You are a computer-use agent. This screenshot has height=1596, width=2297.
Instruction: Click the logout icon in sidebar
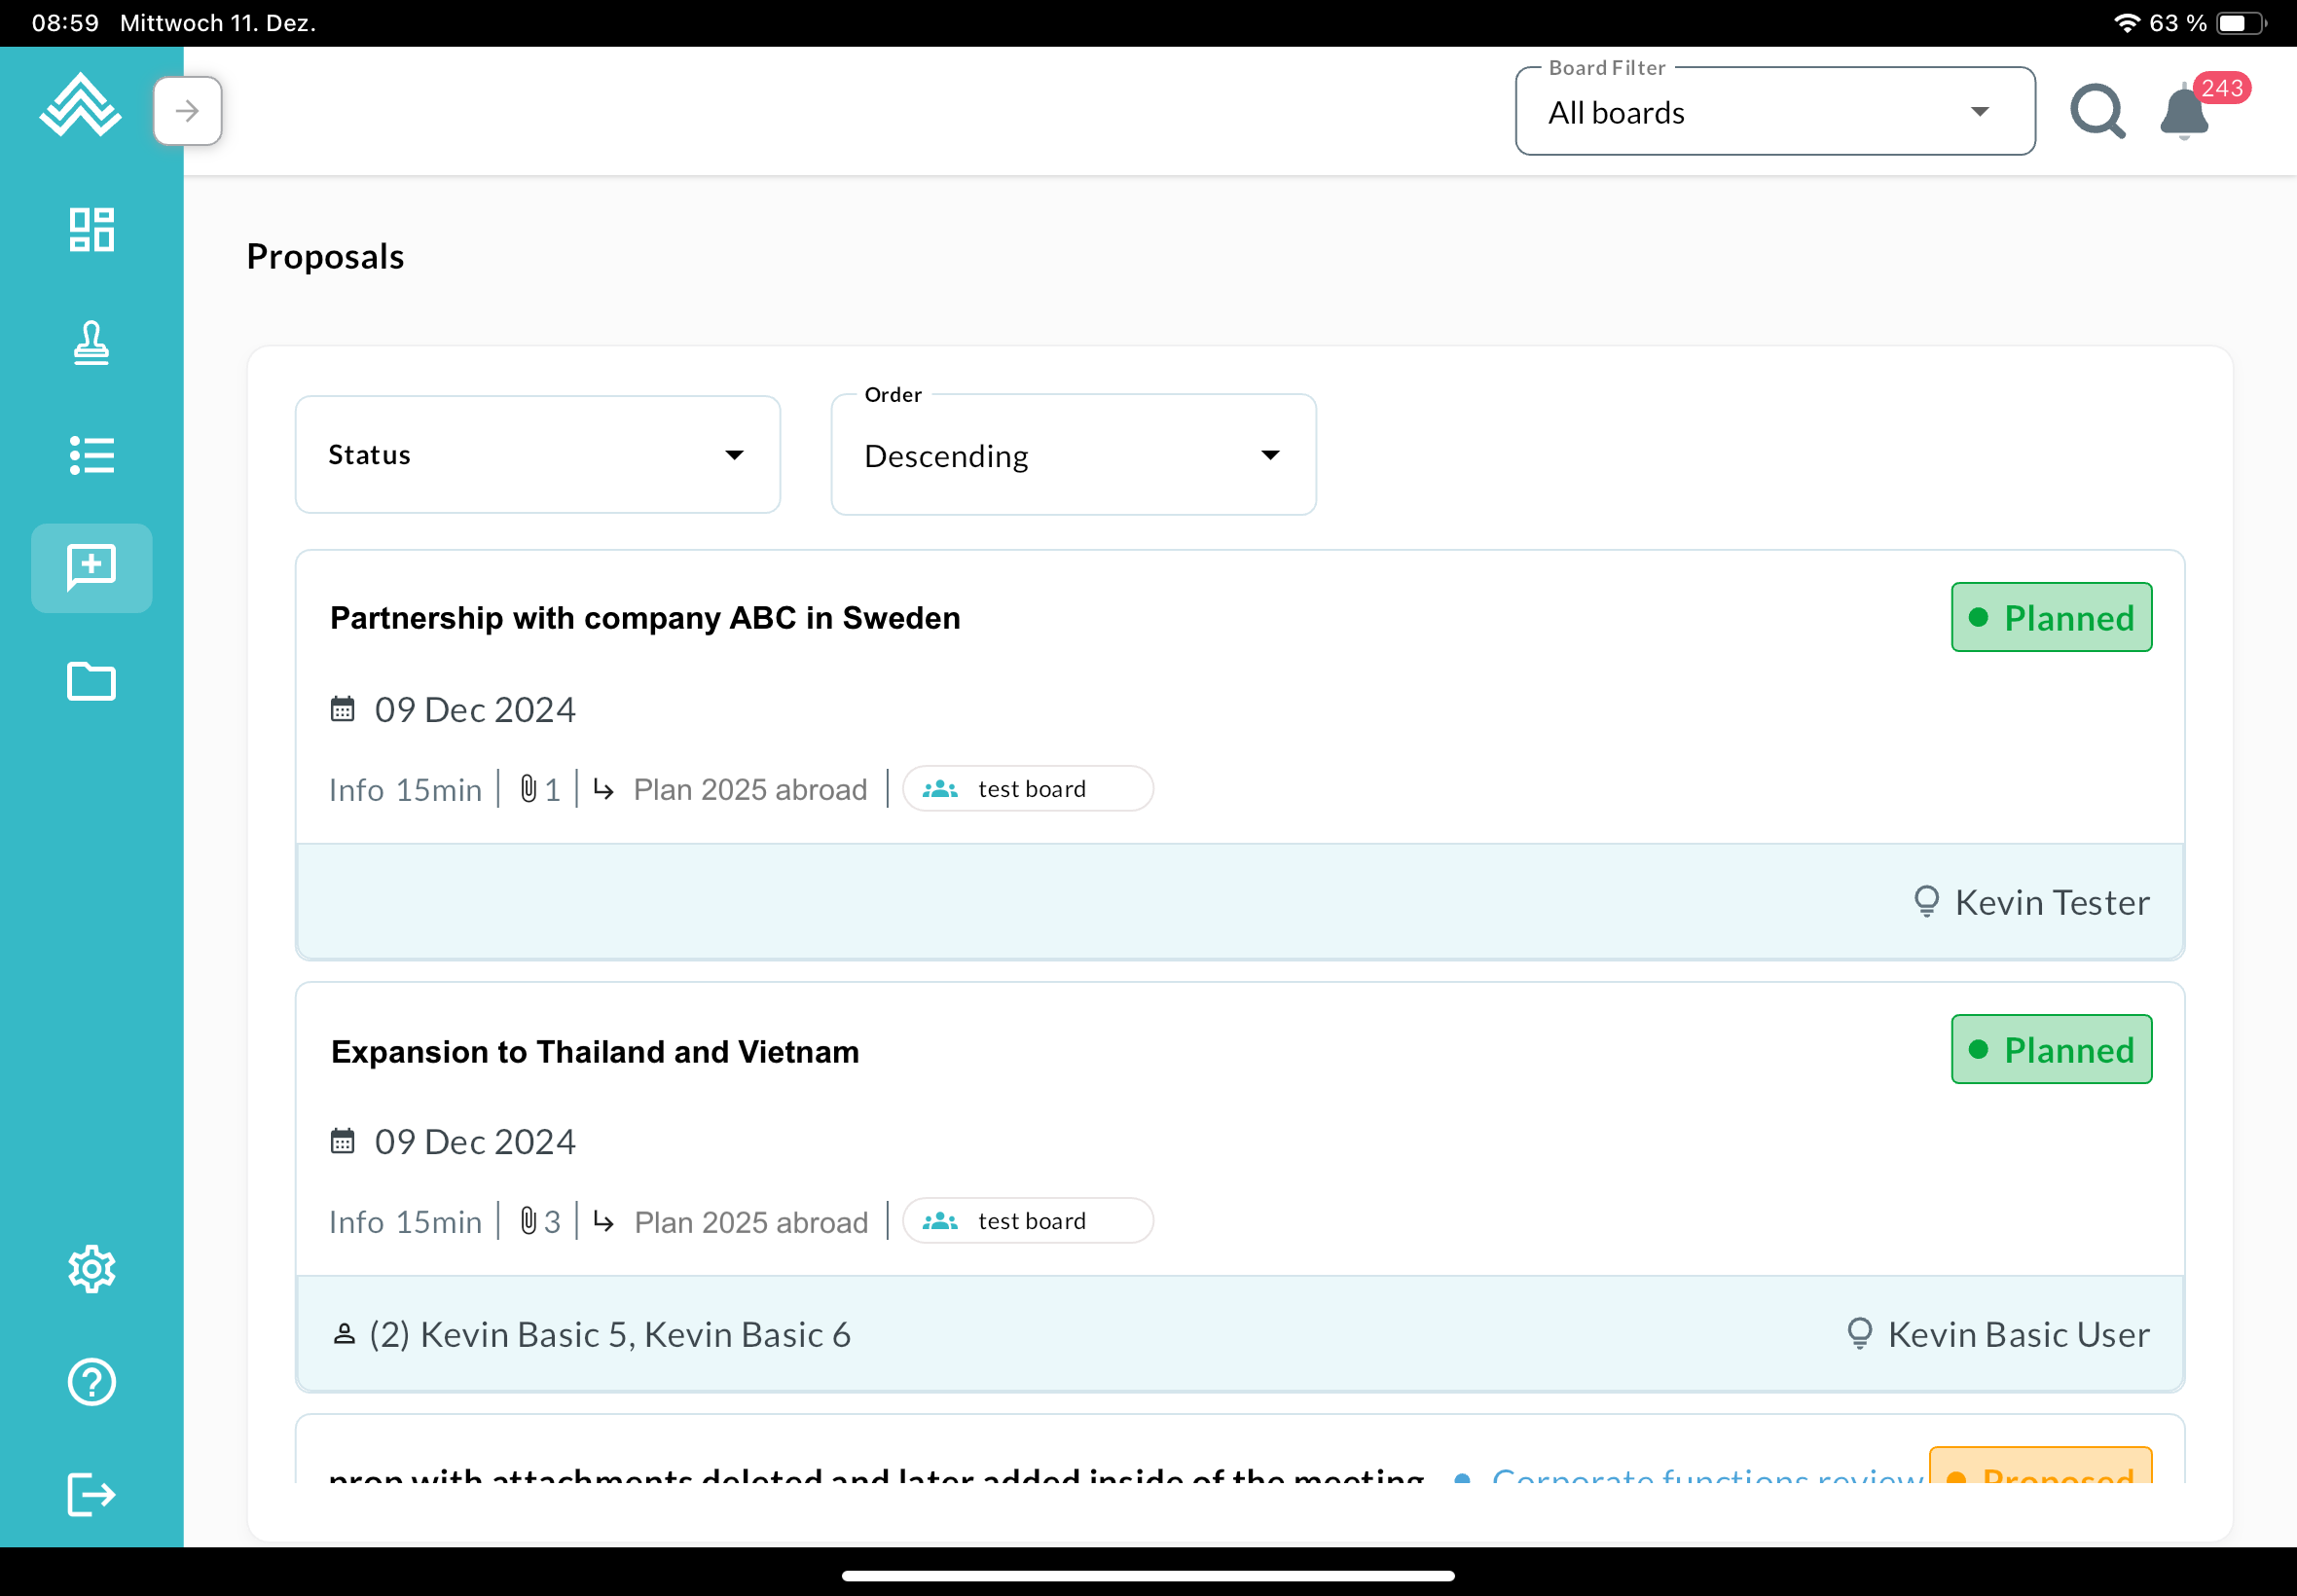[x=91, y=1495]
